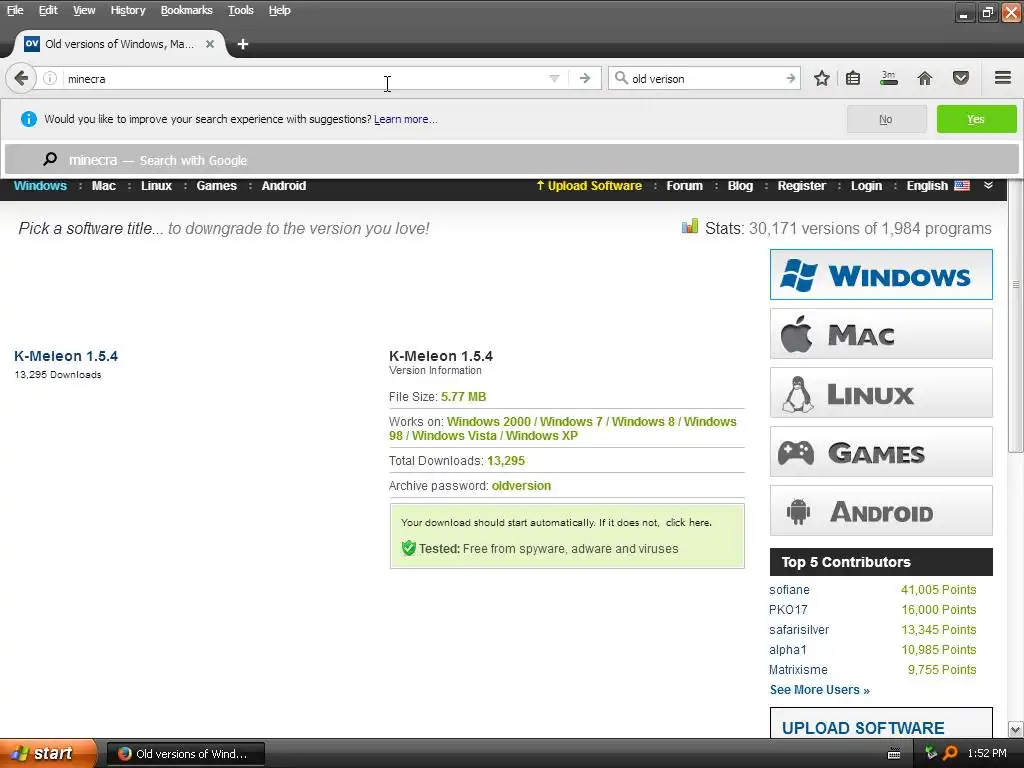Select the Old versions of Windows tab

pos(120,44)
